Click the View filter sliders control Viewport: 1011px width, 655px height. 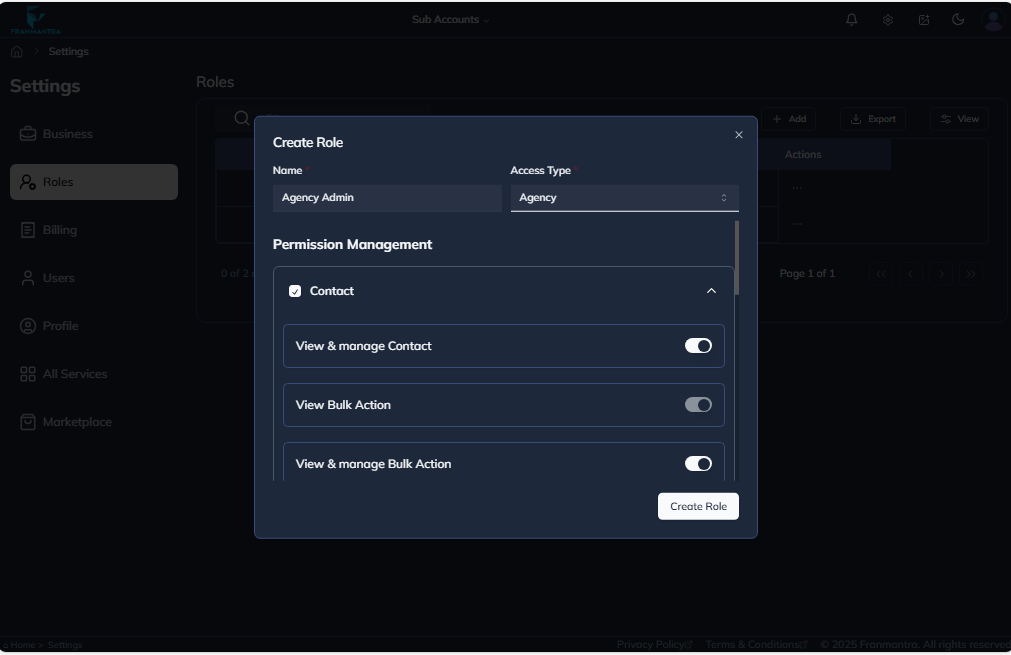957,118
